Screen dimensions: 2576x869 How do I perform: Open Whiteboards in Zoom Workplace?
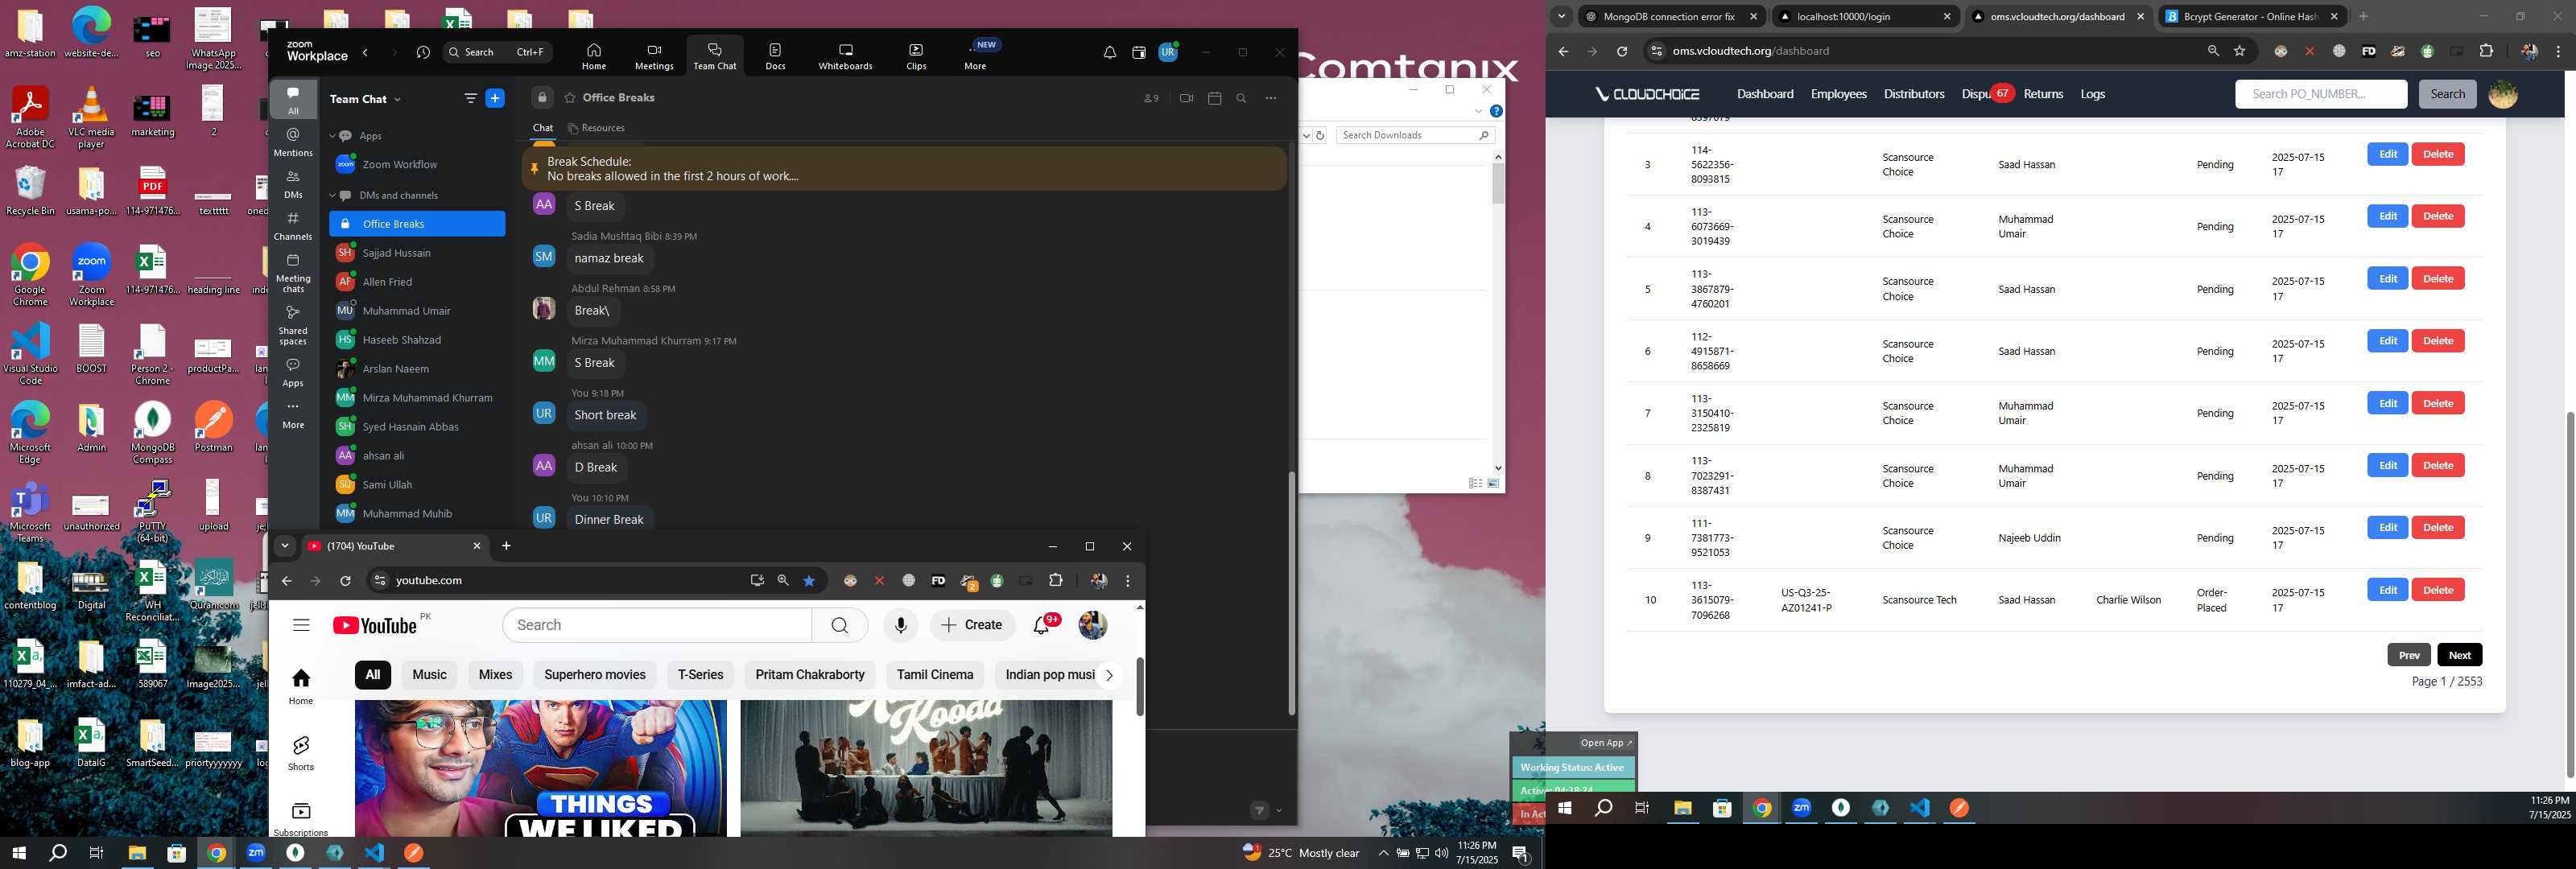845,56
